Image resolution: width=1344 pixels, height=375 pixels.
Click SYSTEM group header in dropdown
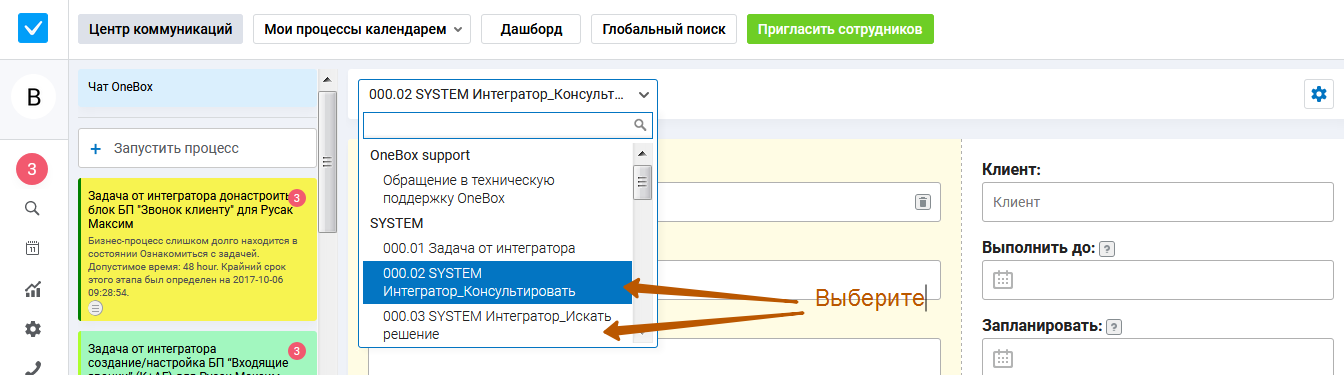[x=397, y=222]
